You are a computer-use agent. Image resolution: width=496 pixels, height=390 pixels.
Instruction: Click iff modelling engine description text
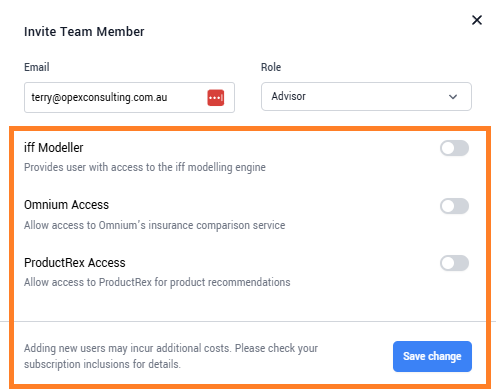coord(145,167)
